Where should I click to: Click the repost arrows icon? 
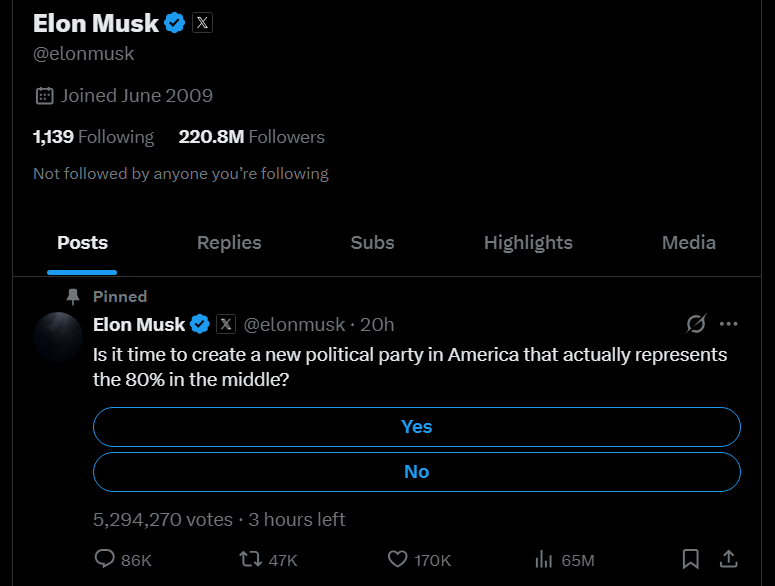click(250, 559)
